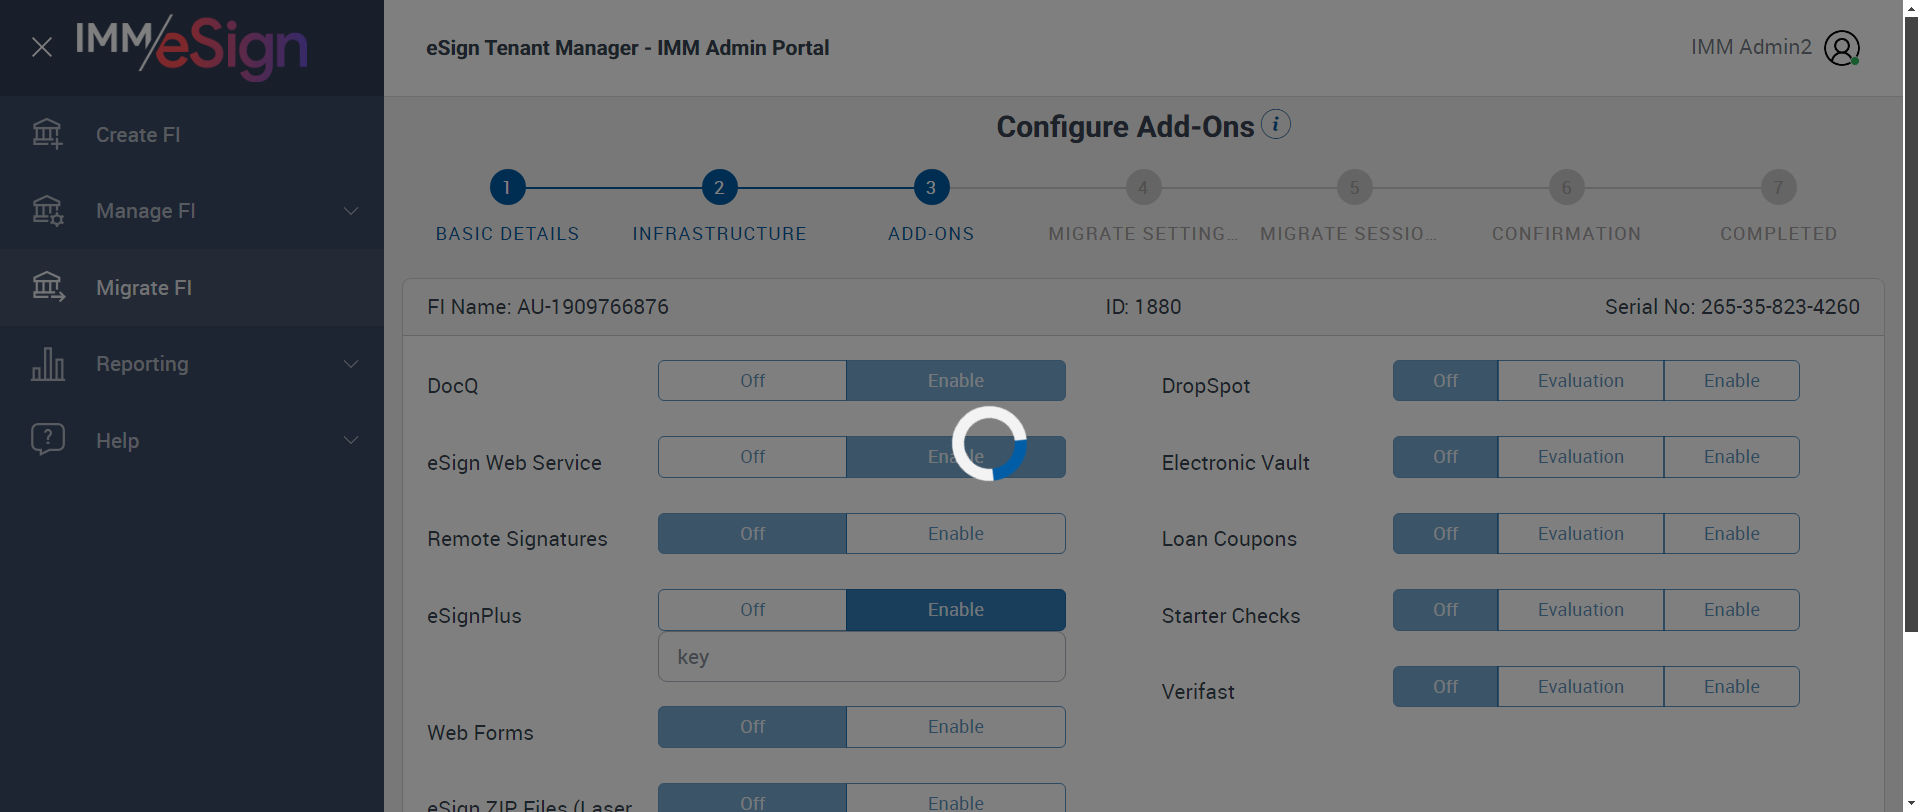Viewport: 1920px width, 812px height.
Task: Set Web Forms to Off
Action: [x=752, y=727]
